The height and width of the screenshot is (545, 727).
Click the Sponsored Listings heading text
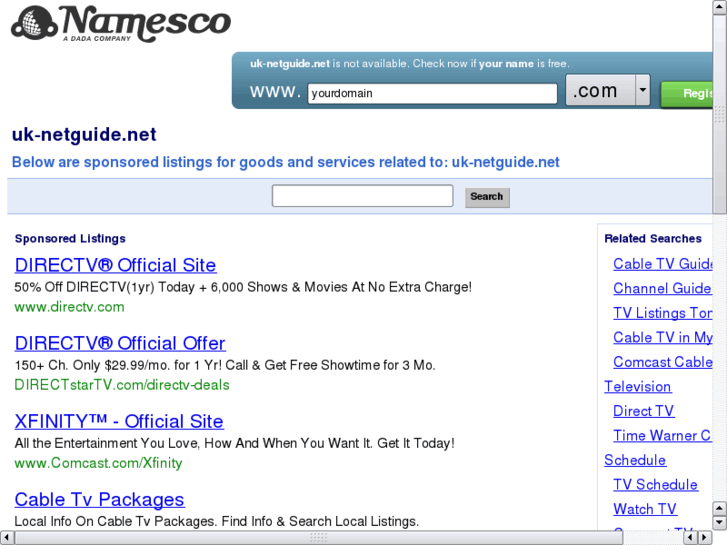coord(70,238)
